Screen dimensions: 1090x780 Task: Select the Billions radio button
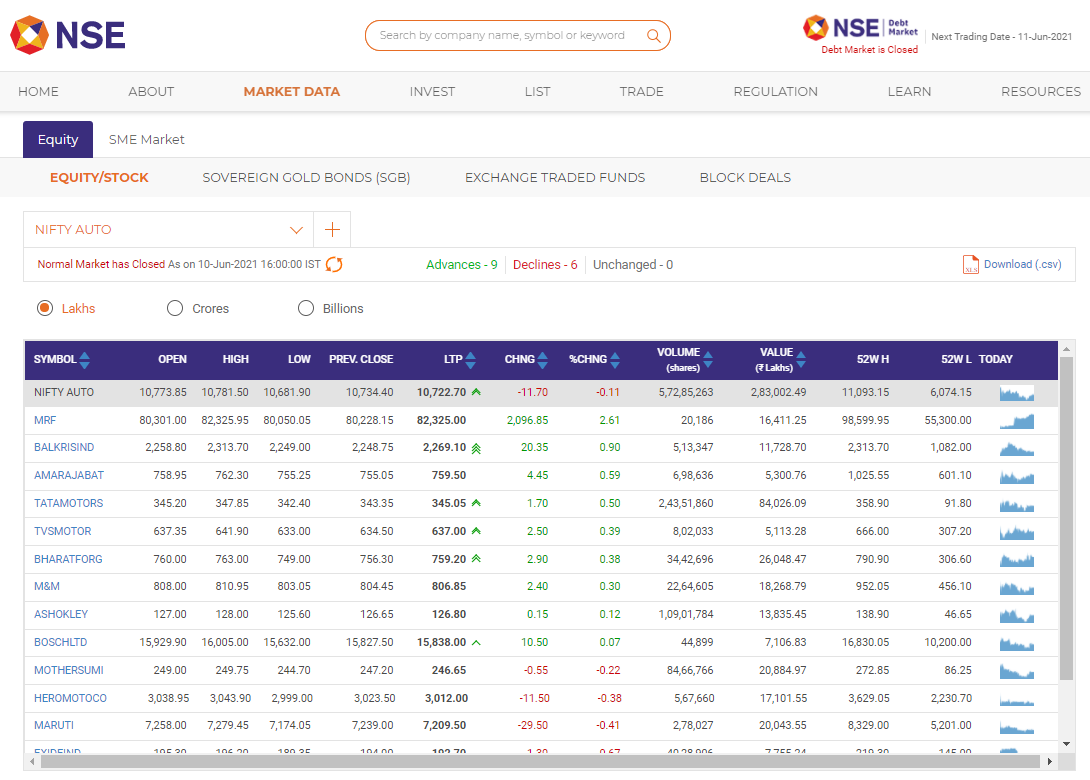coord(306,308)
